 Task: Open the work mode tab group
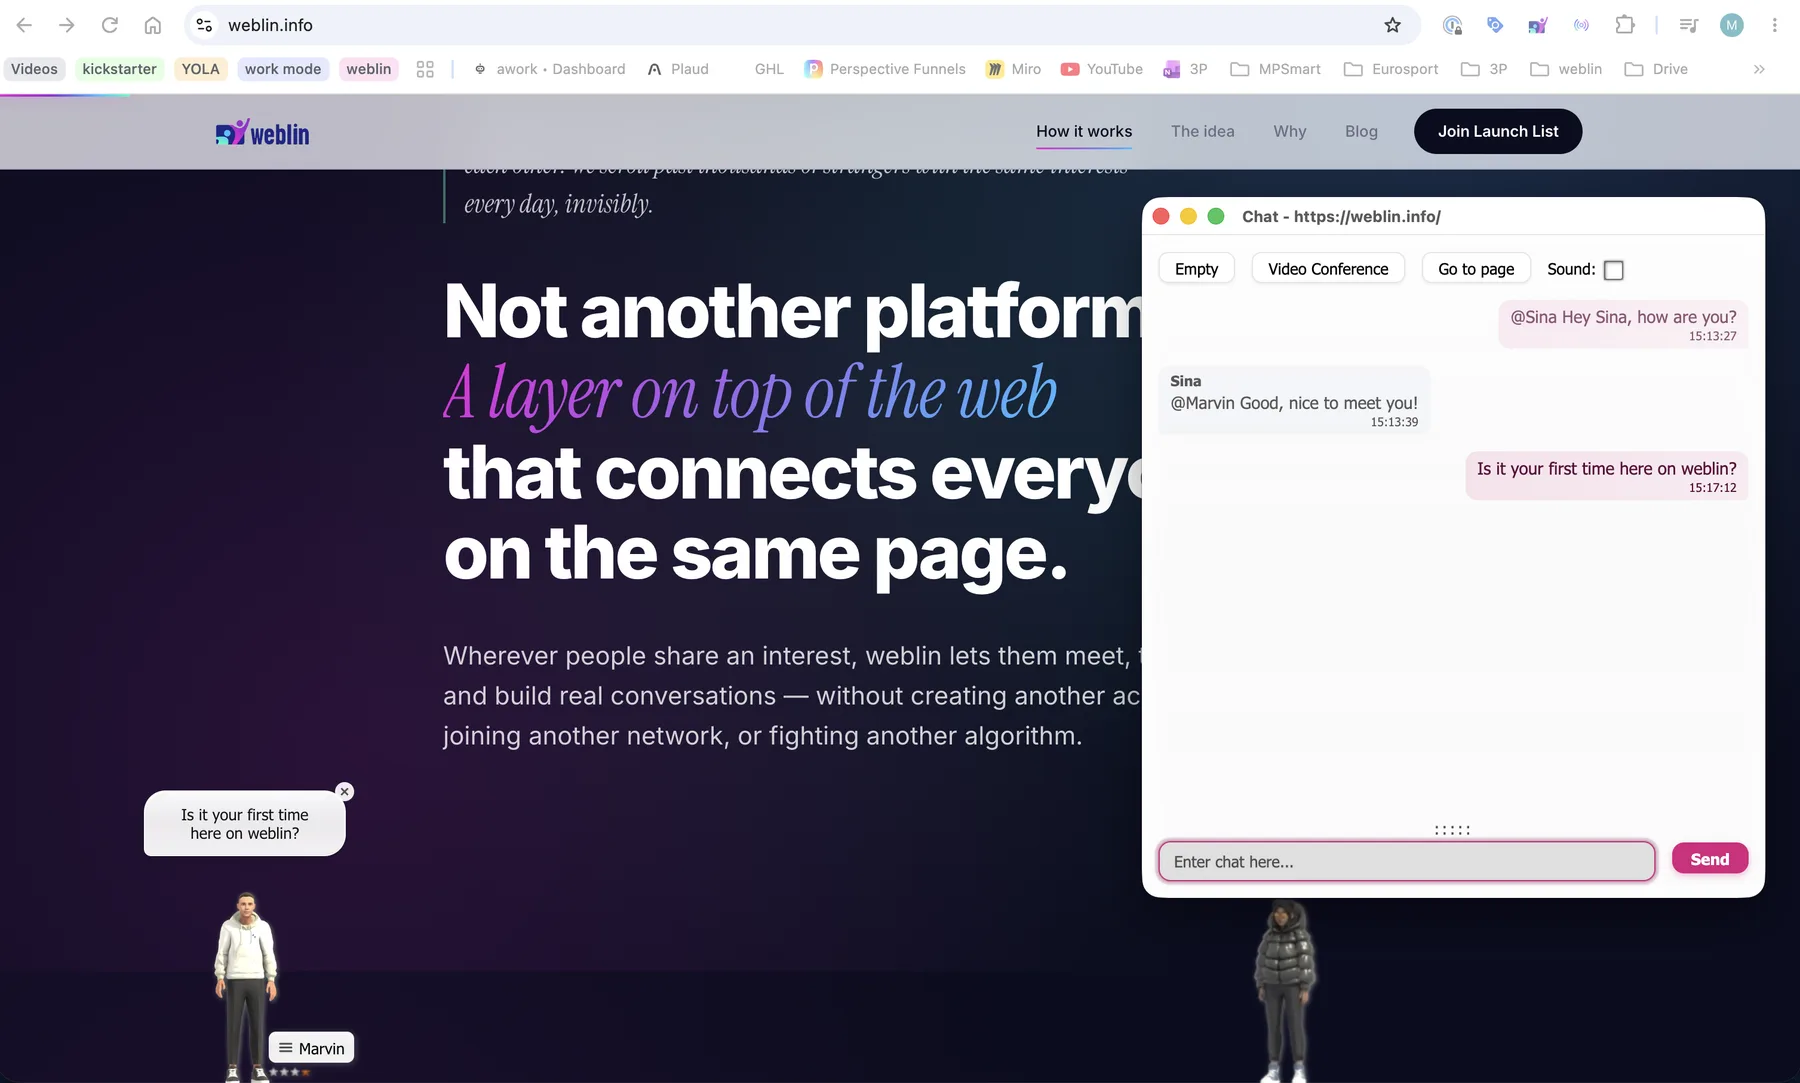coord(283,69)
